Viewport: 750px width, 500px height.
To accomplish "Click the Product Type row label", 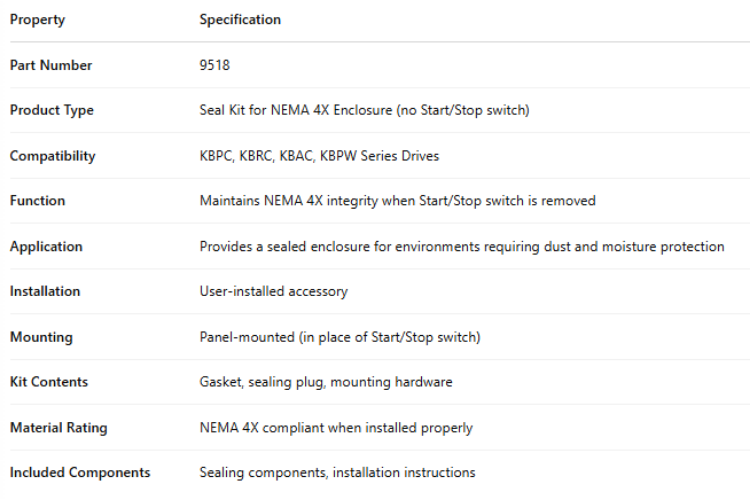I will 52,110.
